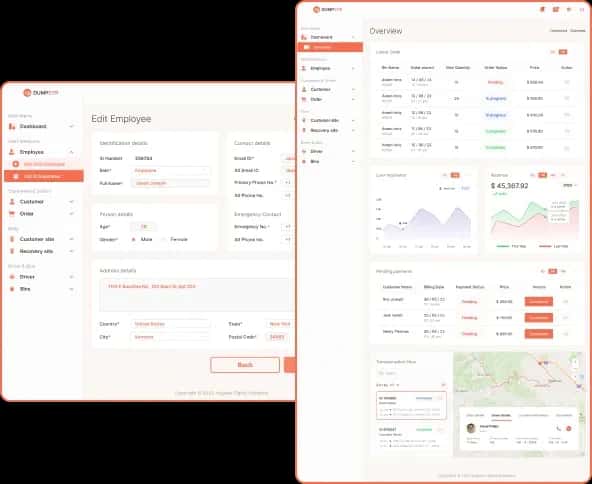The image size is (592, 484).
Task: Click the Back button on Edit Employee form
Action: (x=245, y=365)
